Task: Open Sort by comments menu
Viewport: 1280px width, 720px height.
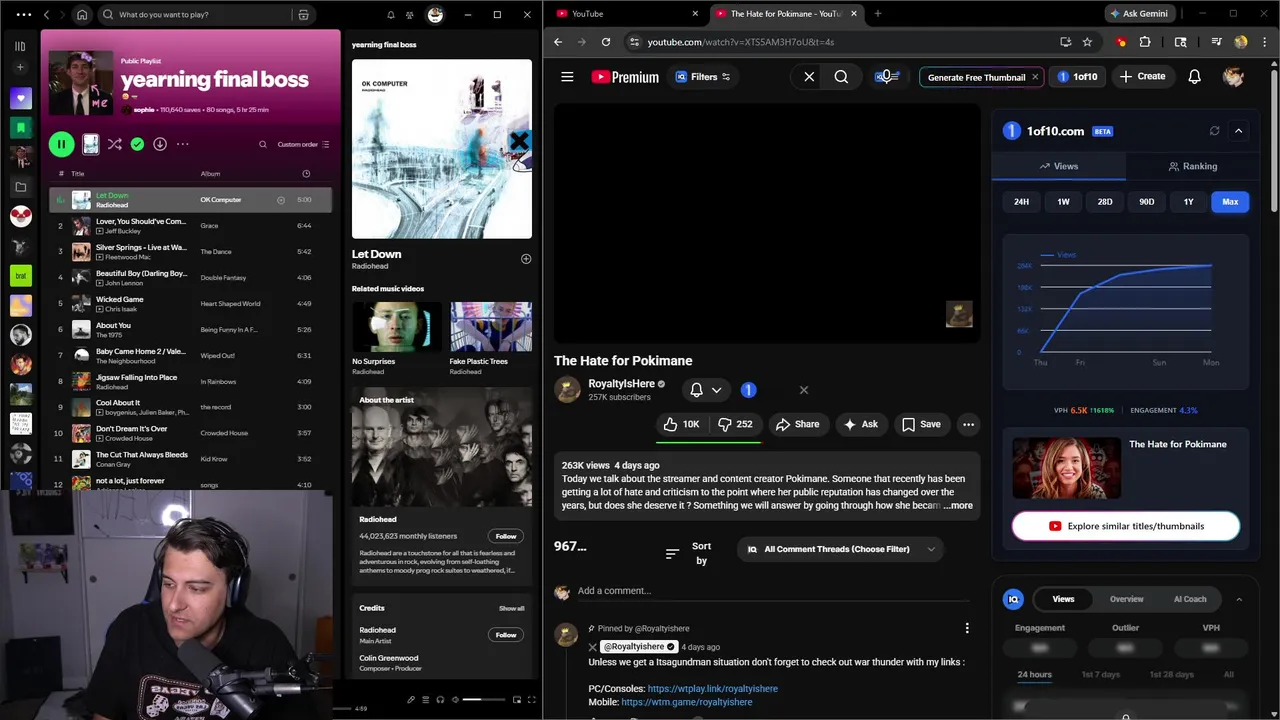Action: pos(689,553)
